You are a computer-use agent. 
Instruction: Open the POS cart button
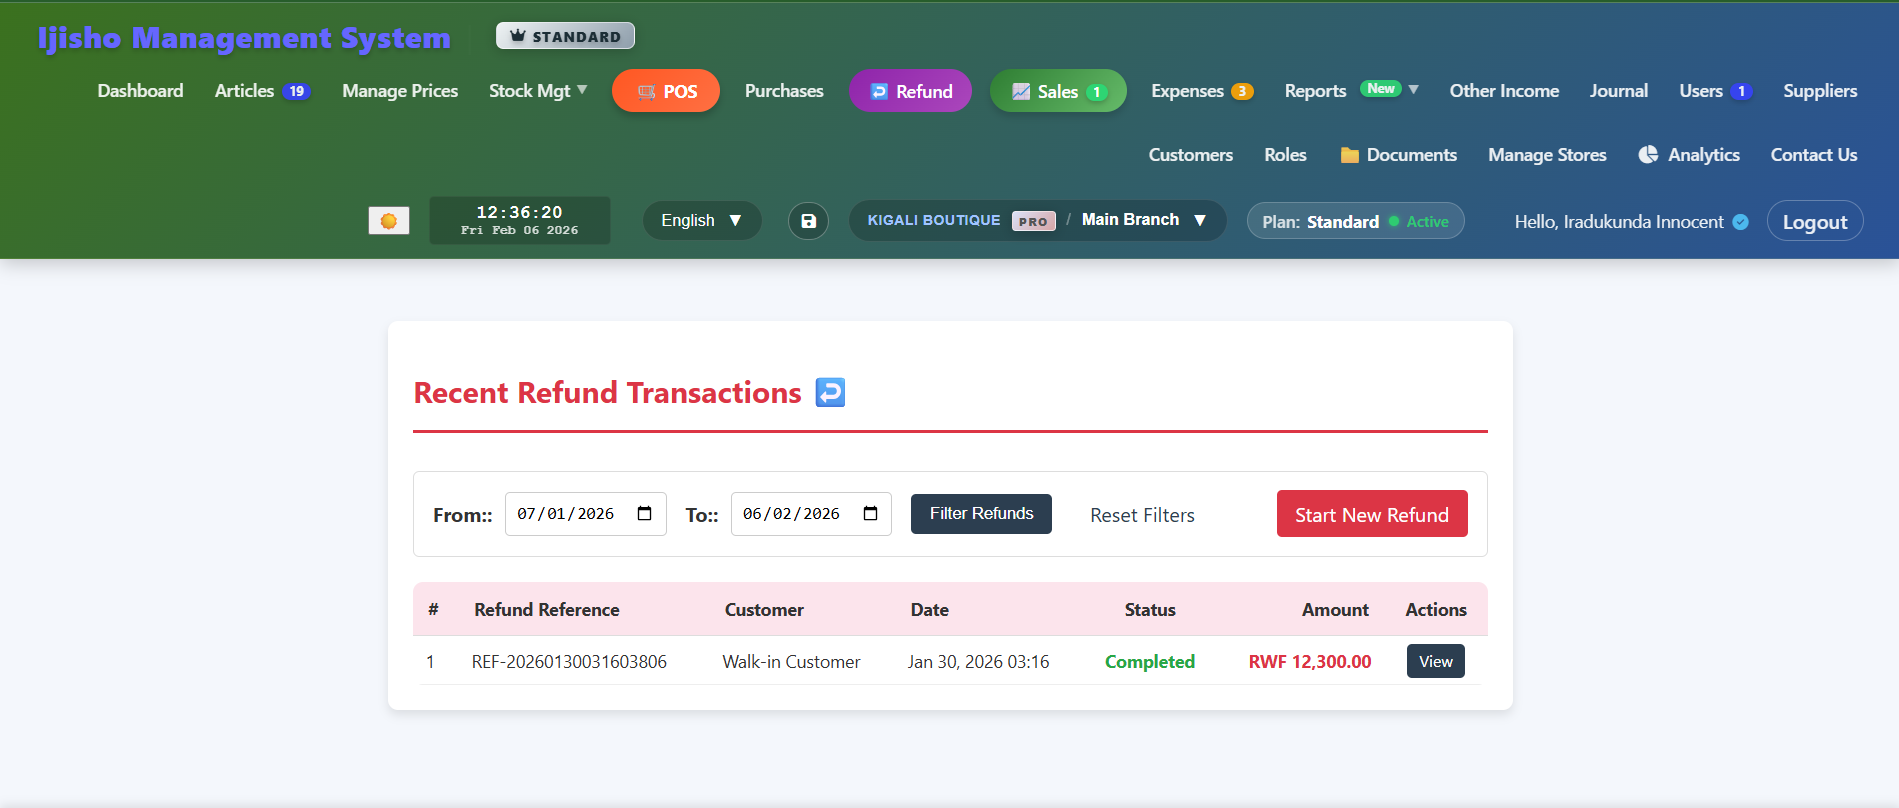(666, 91)
